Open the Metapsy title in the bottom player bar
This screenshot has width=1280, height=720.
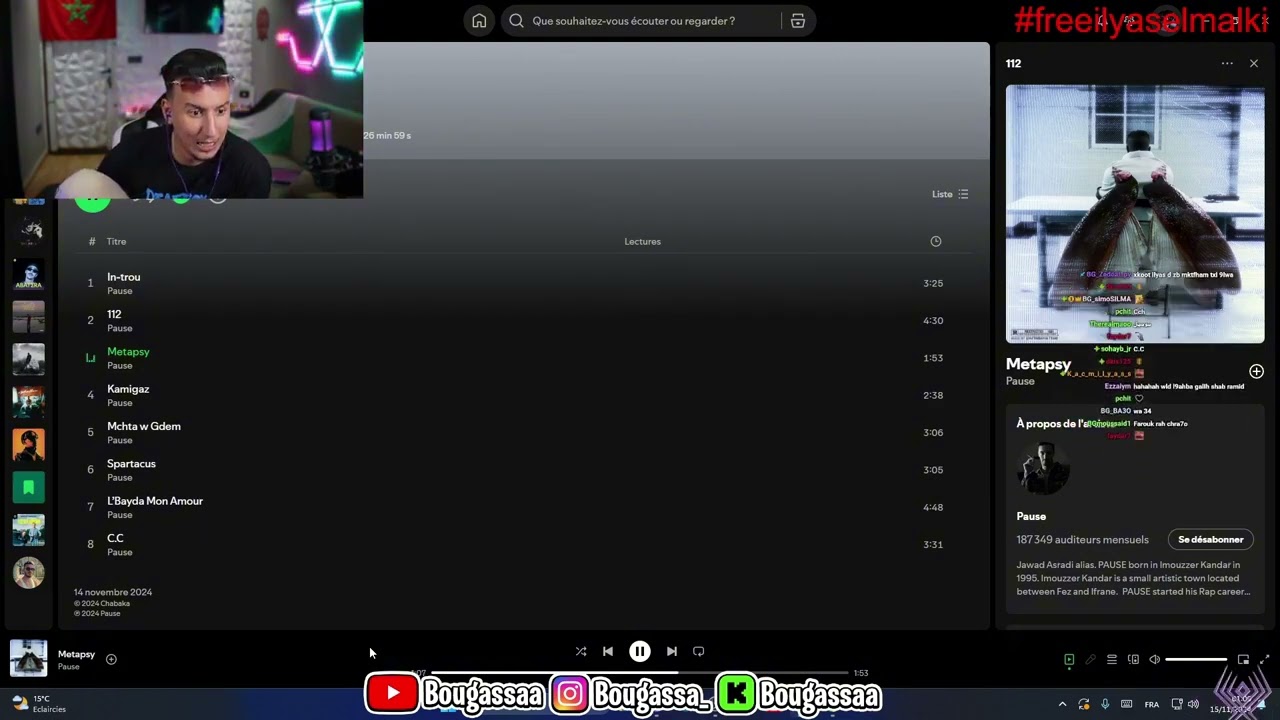(x=76, y=654)
